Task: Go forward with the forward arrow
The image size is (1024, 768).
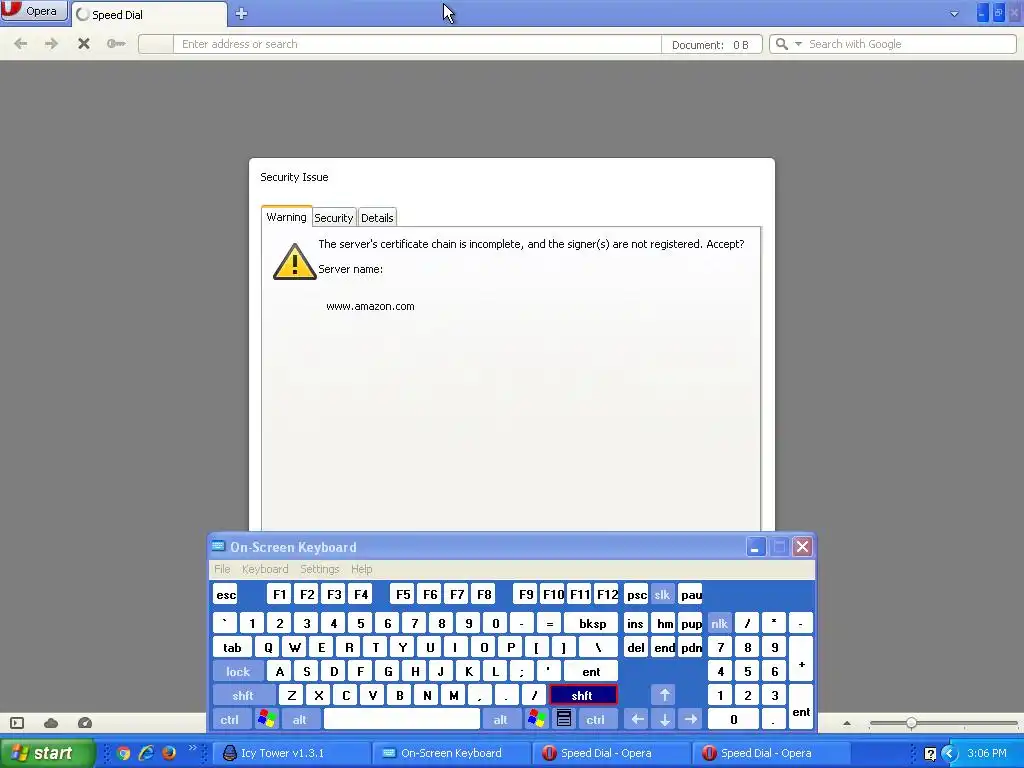Action: pos(51,44)
